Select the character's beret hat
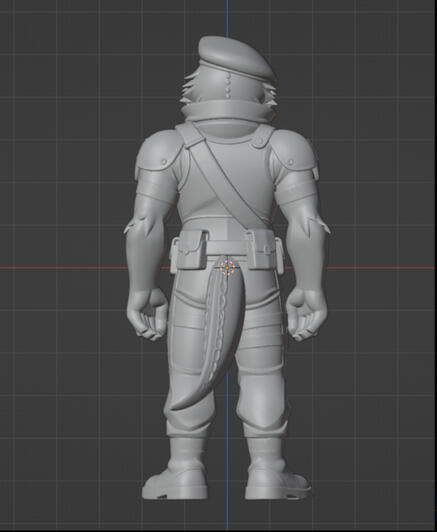This screenshot has width=437, height=532. [236, 58]
